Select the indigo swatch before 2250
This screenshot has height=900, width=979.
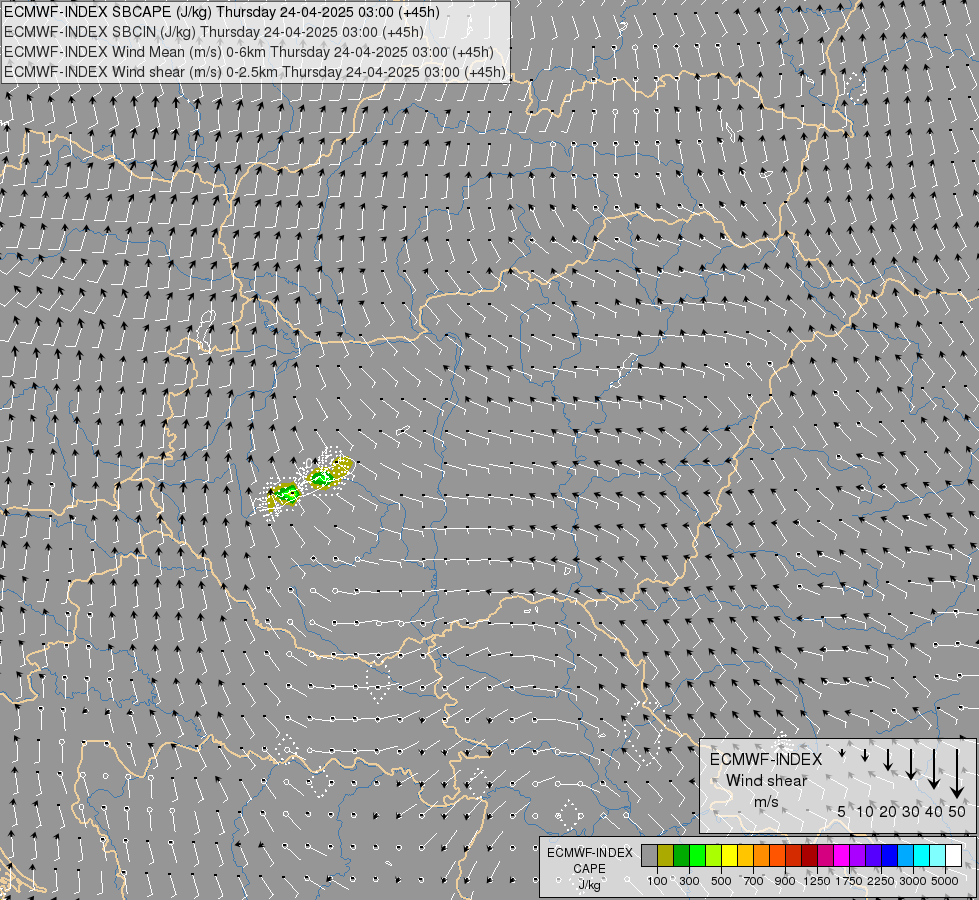tap(873, 856)
